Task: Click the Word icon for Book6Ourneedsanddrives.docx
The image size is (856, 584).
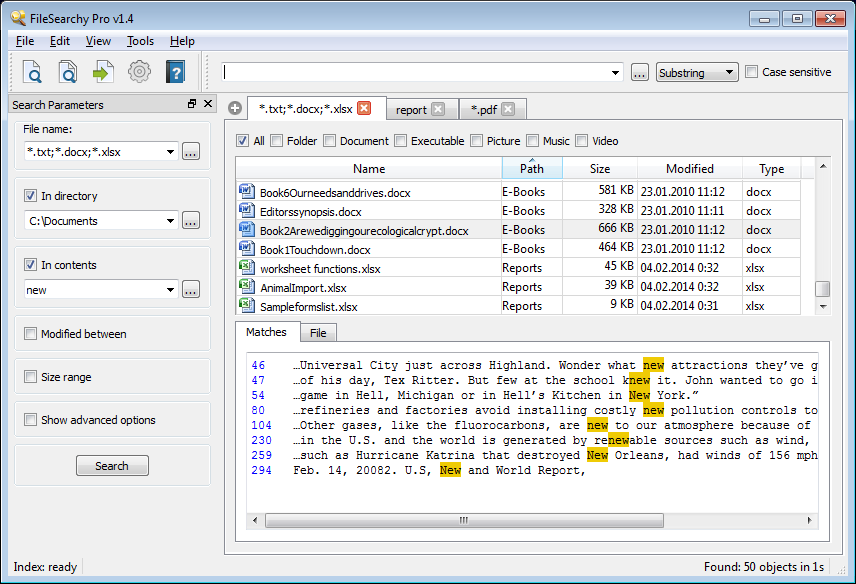Action: [247, 191]
